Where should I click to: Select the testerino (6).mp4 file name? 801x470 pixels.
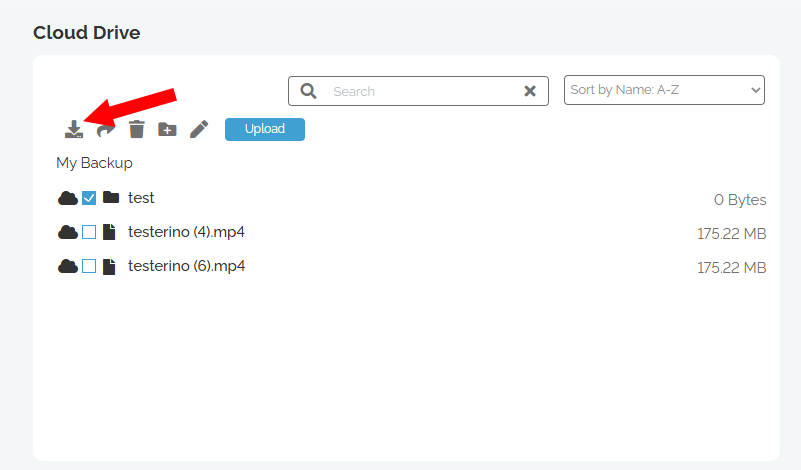[186, 266]
